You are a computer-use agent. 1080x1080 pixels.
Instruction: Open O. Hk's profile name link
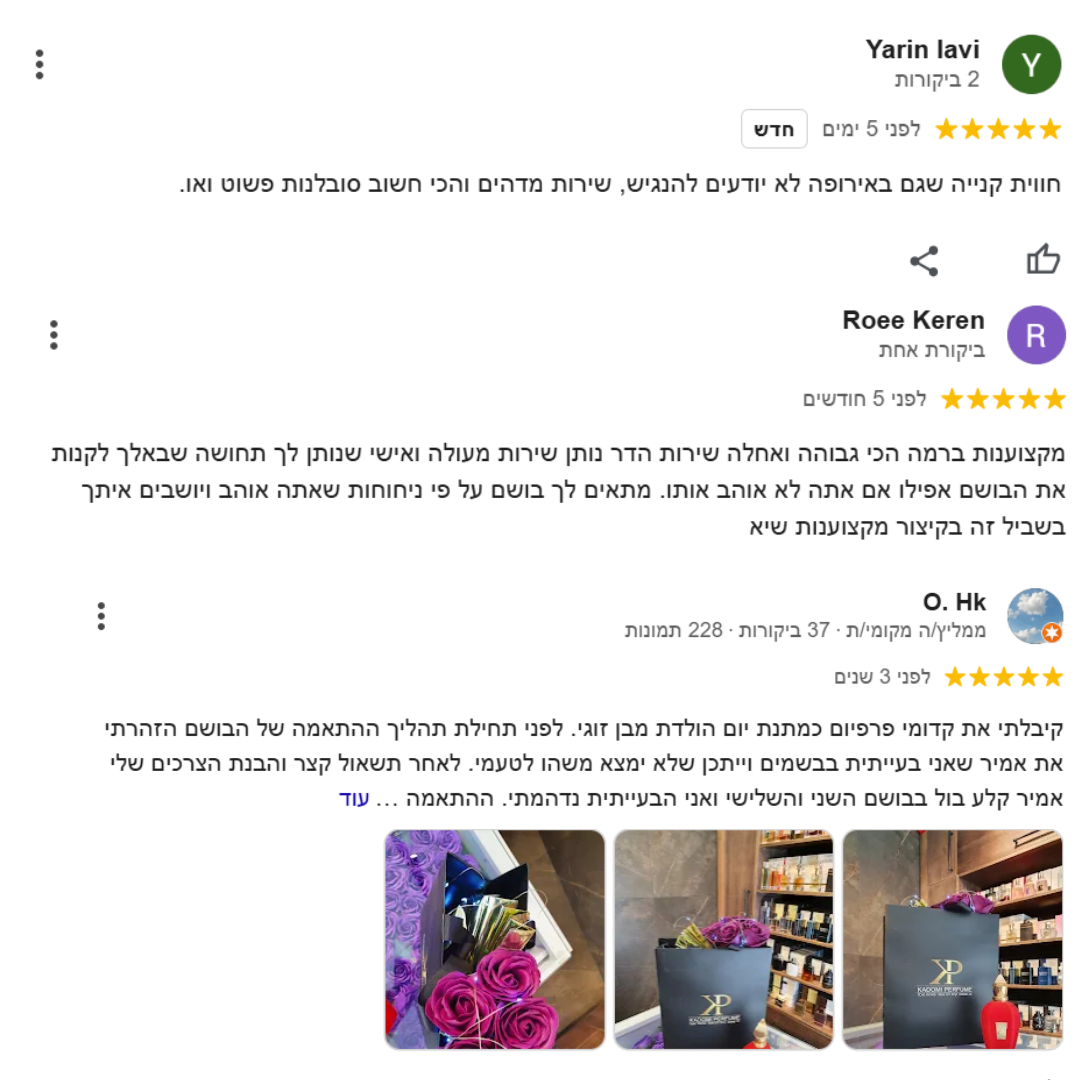[x=954, y=602]
